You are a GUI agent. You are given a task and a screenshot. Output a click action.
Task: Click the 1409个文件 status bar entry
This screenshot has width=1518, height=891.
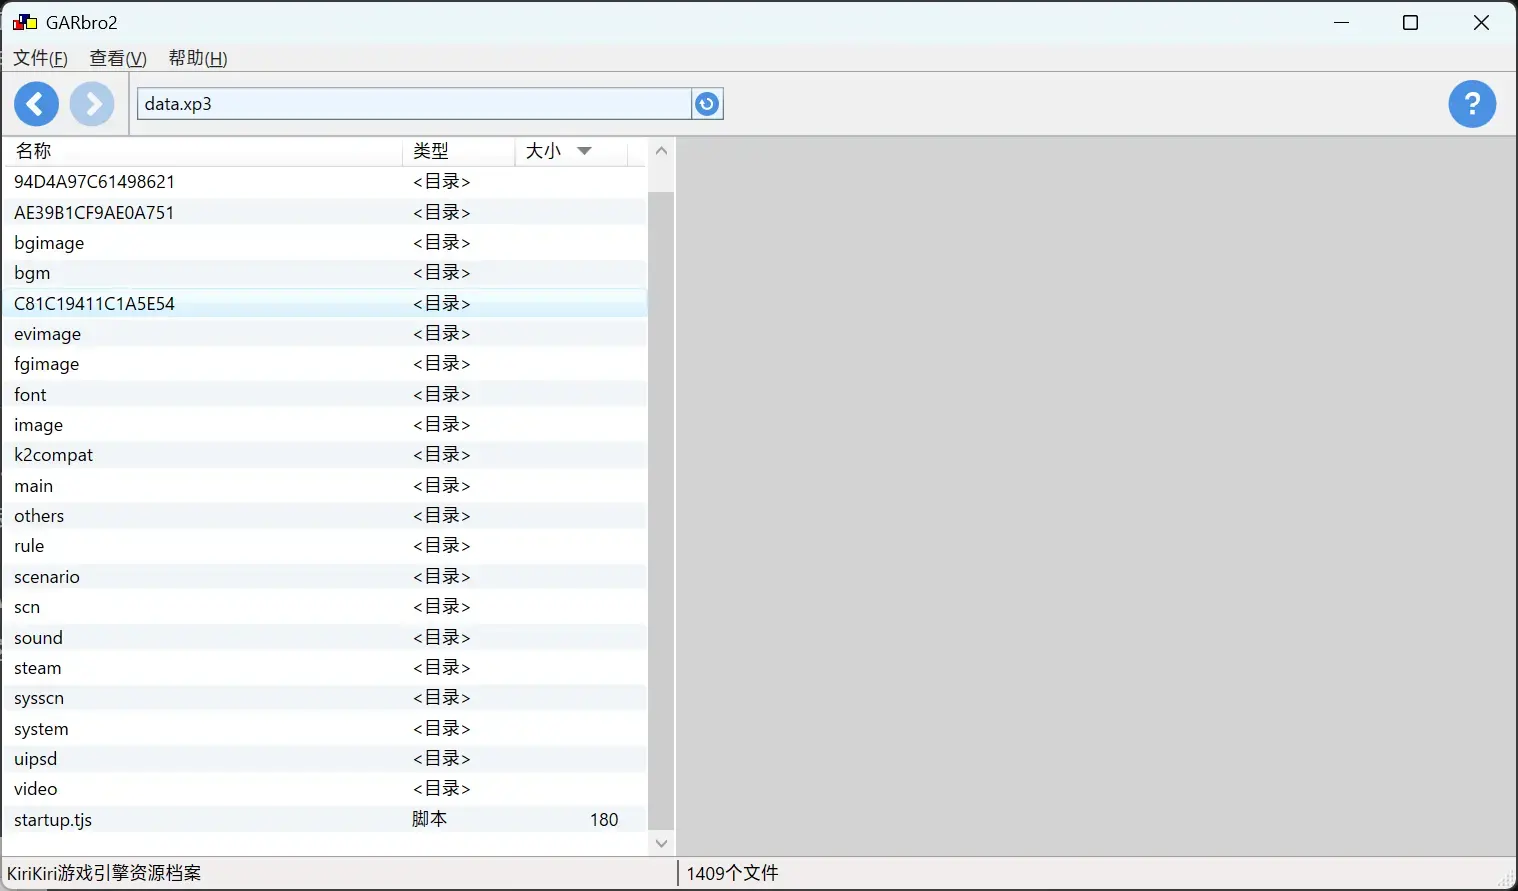point(732,873)
